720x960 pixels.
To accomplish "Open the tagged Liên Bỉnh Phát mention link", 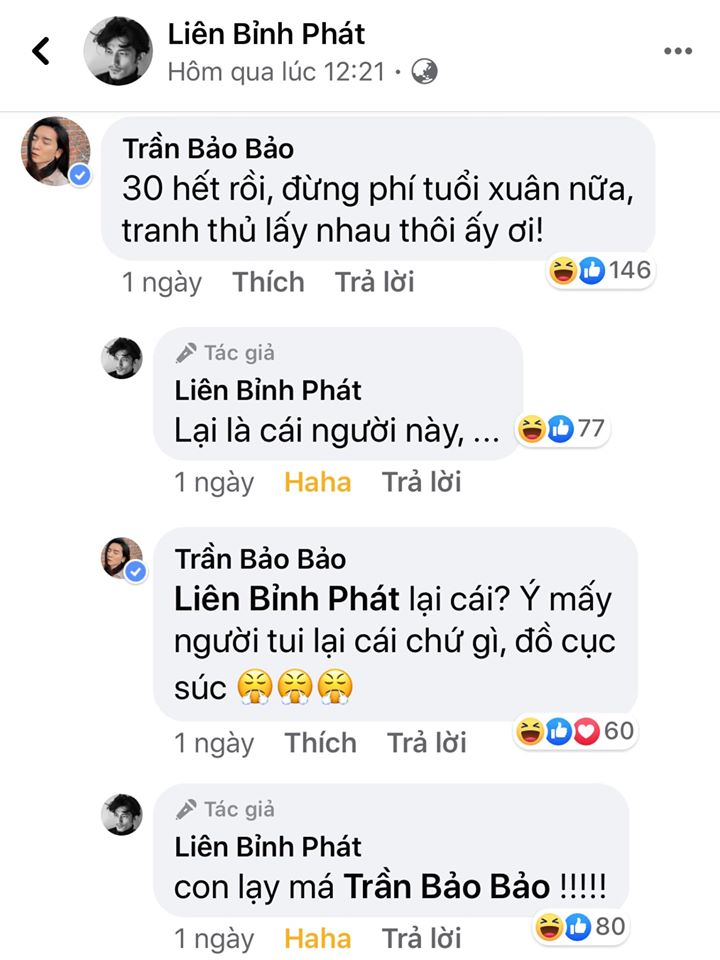I will (x=287, y=599).
